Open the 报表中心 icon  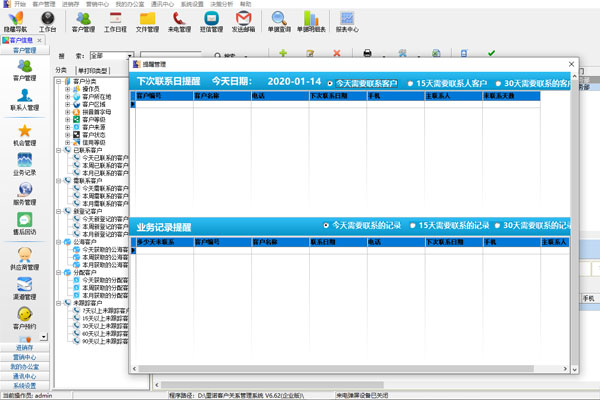pyautogui.click(x=347, y=22)
